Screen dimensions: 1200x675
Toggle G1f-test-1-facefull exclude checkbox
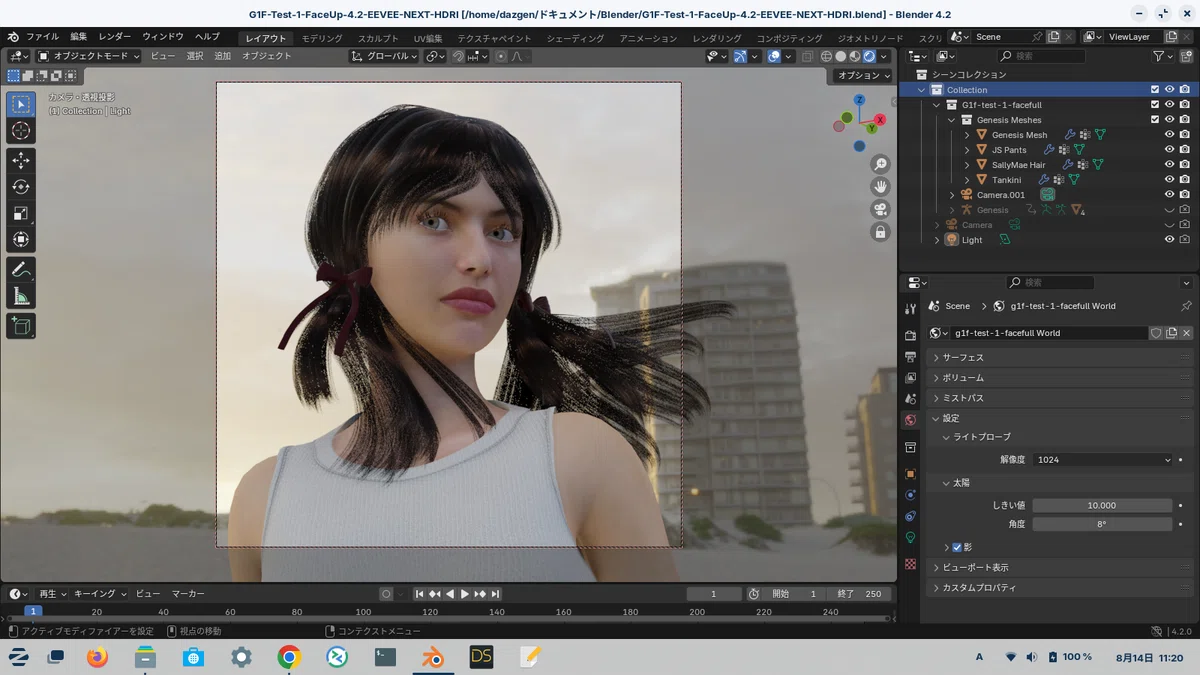[1154, 105]
